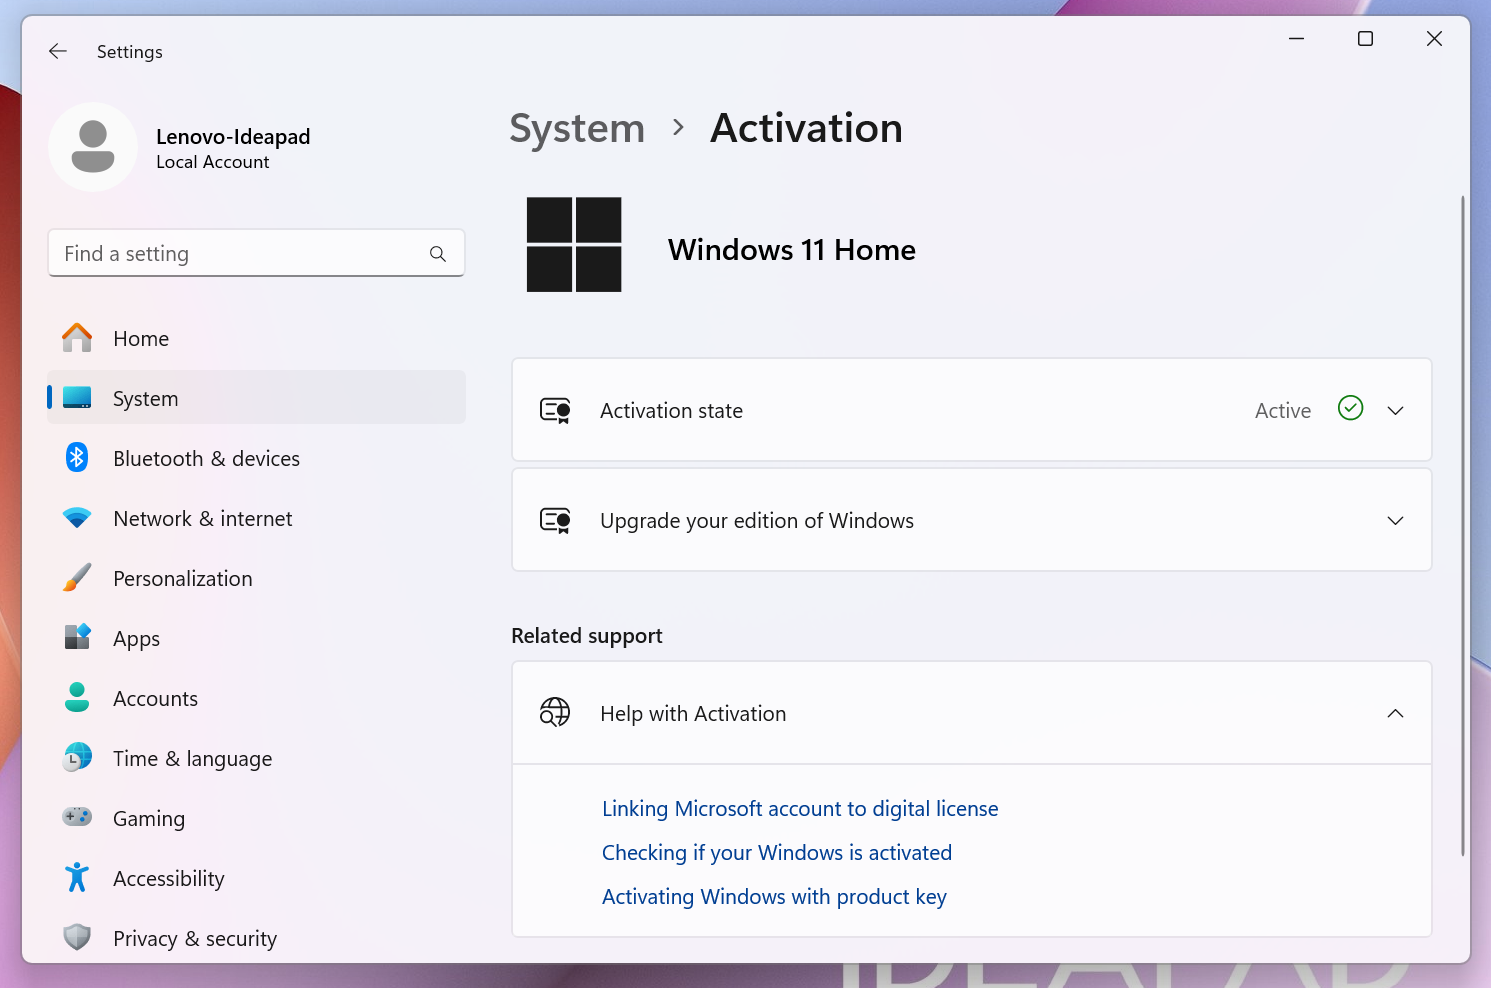The height and width of the screenshot is (988, 1491).
Task: Click the Local Account text
Action: click(213, 162)
